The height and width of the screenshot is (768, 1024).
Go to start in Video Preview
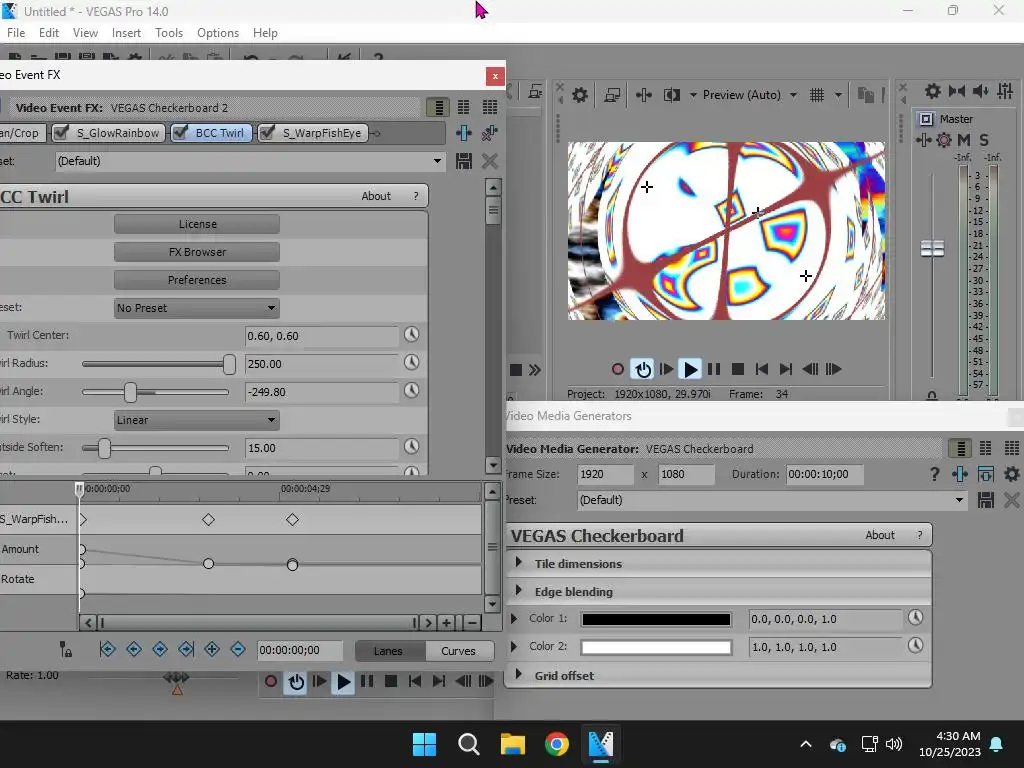pos(761,370)
